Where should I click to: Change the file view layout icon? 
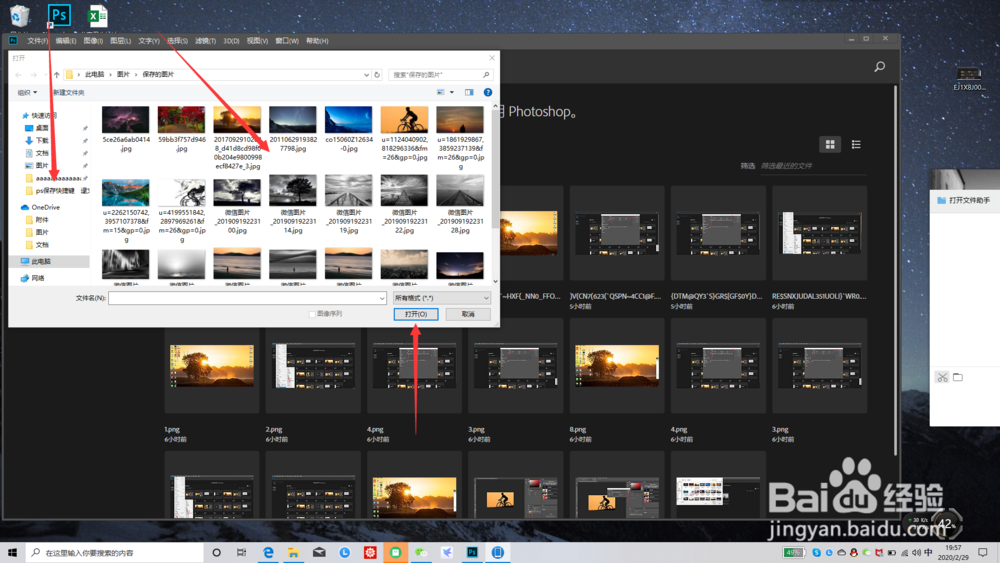441,92
